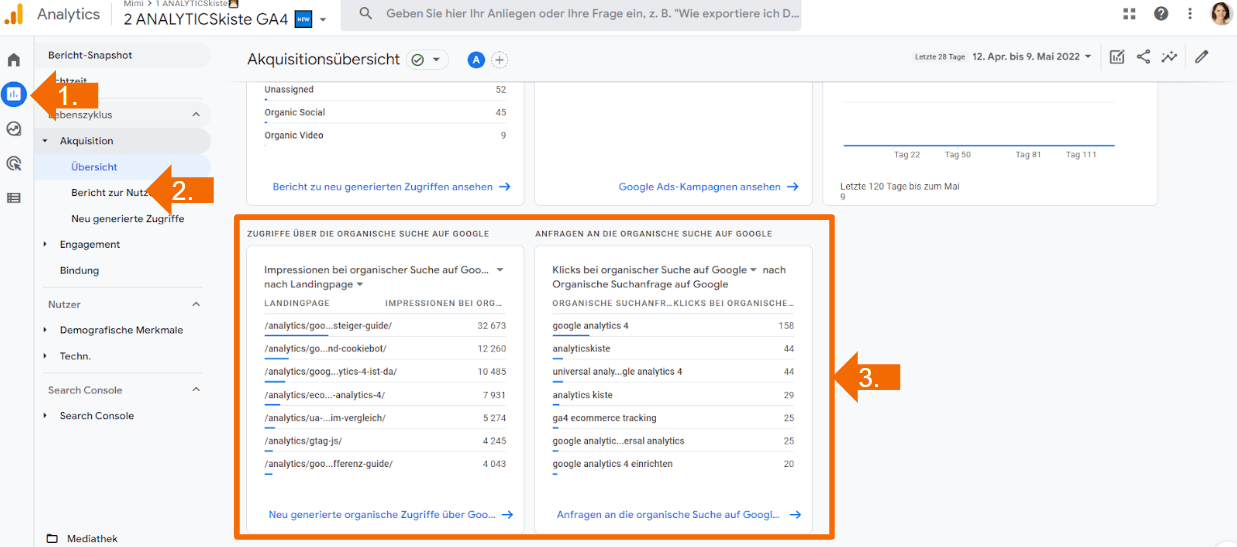This screenshot has height=547, width=1237.
Task: Open the Impressionen bei organischer Suche metric dropdown
Action: (500, 270)
